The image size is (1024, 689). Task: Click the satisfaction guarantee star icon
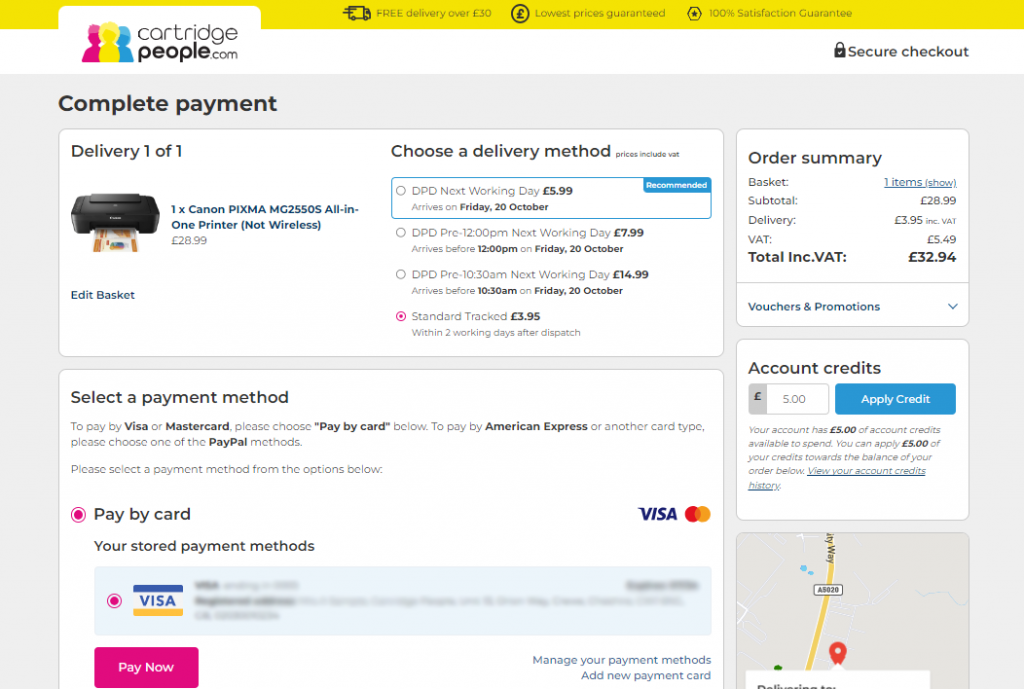point(694,13)
